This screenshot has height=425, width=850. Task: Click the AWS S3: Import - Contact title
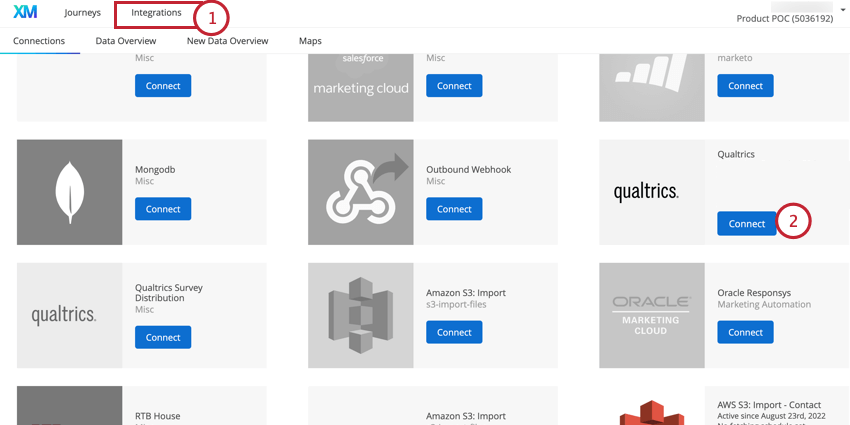point(769,405)
